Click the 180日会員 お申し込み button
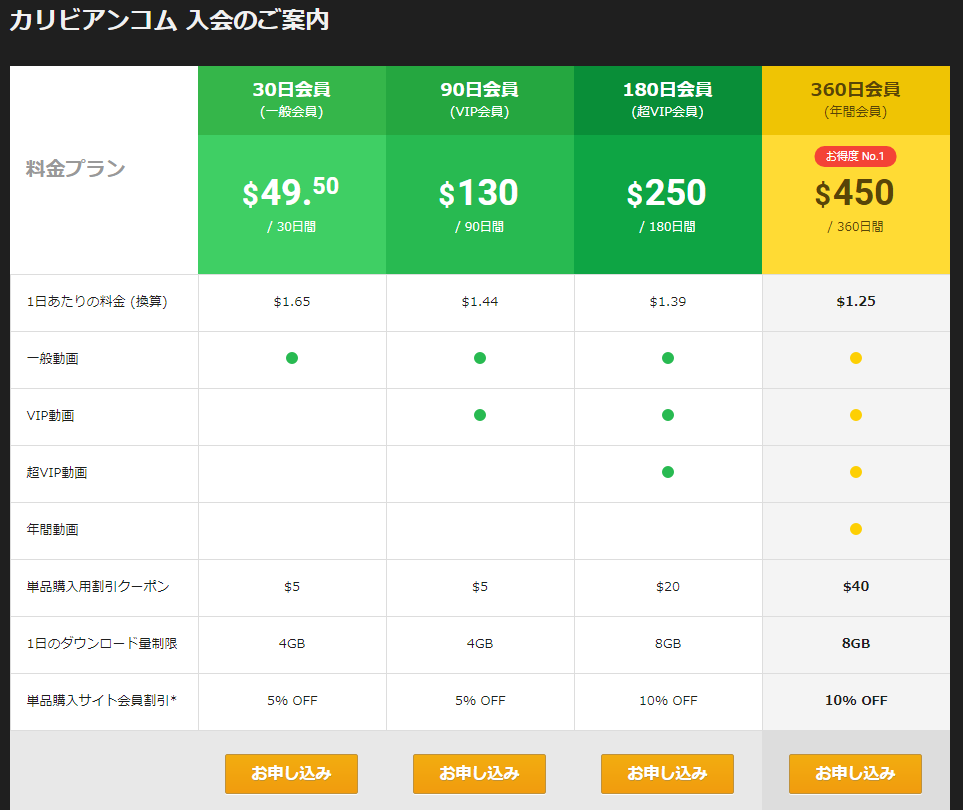Image resolution: width=963 pixels, height=810 pixels. click(x=667, y=773)
